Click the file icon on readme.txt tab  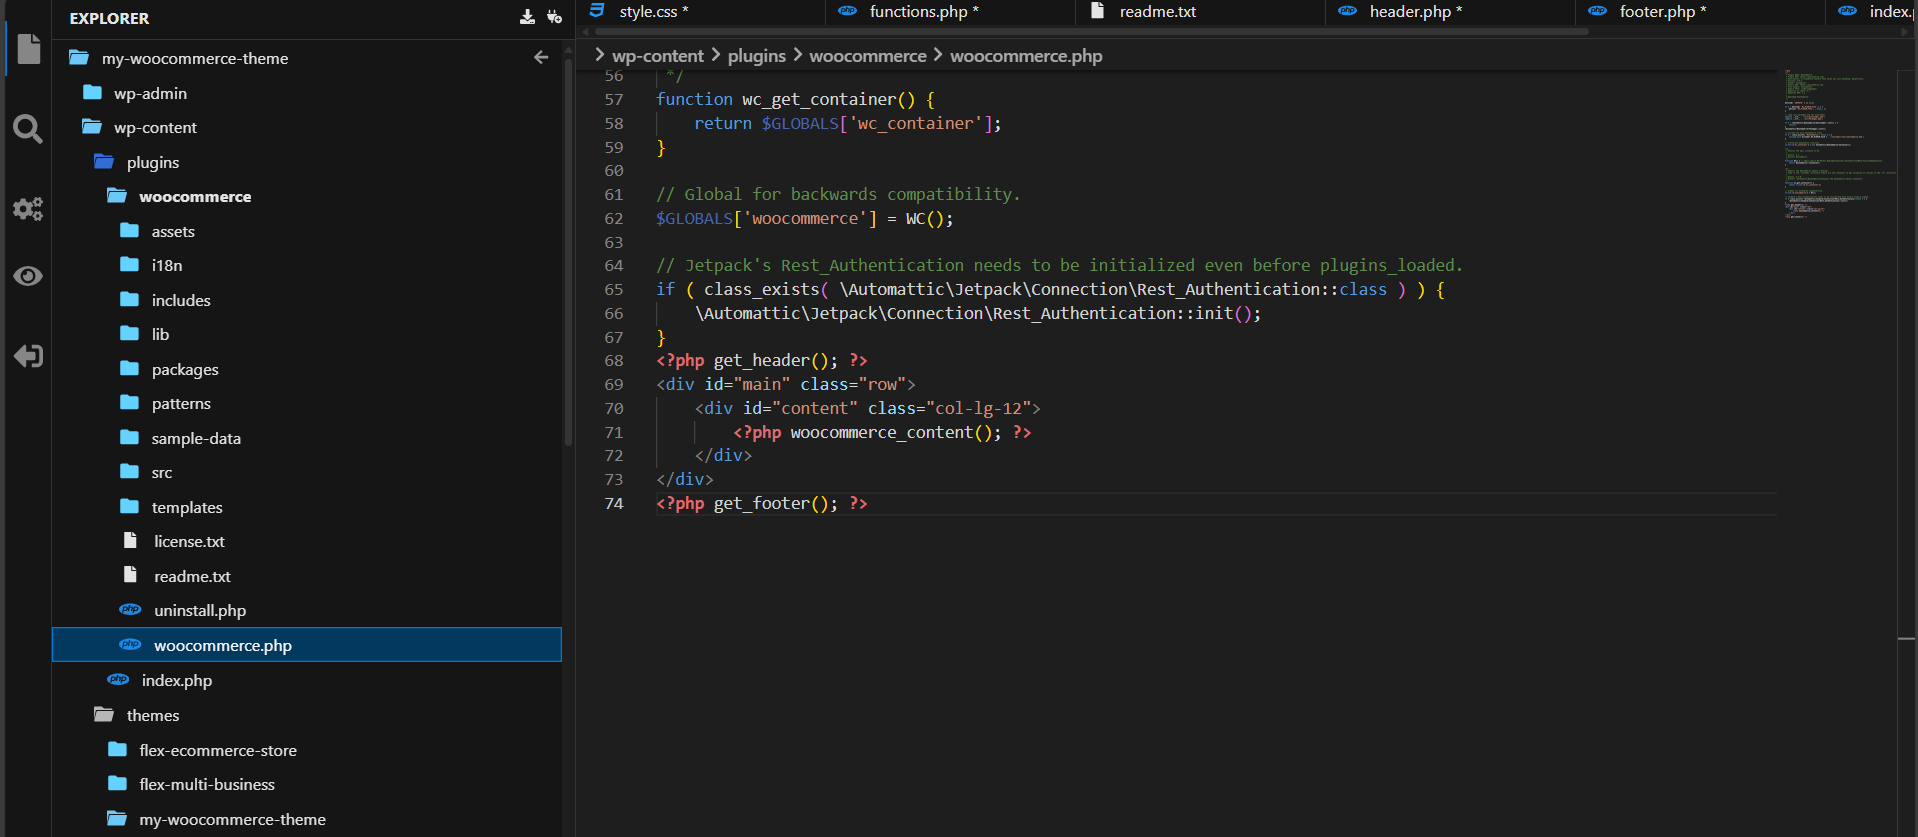pyautogui.click(x=1097, y=11)
